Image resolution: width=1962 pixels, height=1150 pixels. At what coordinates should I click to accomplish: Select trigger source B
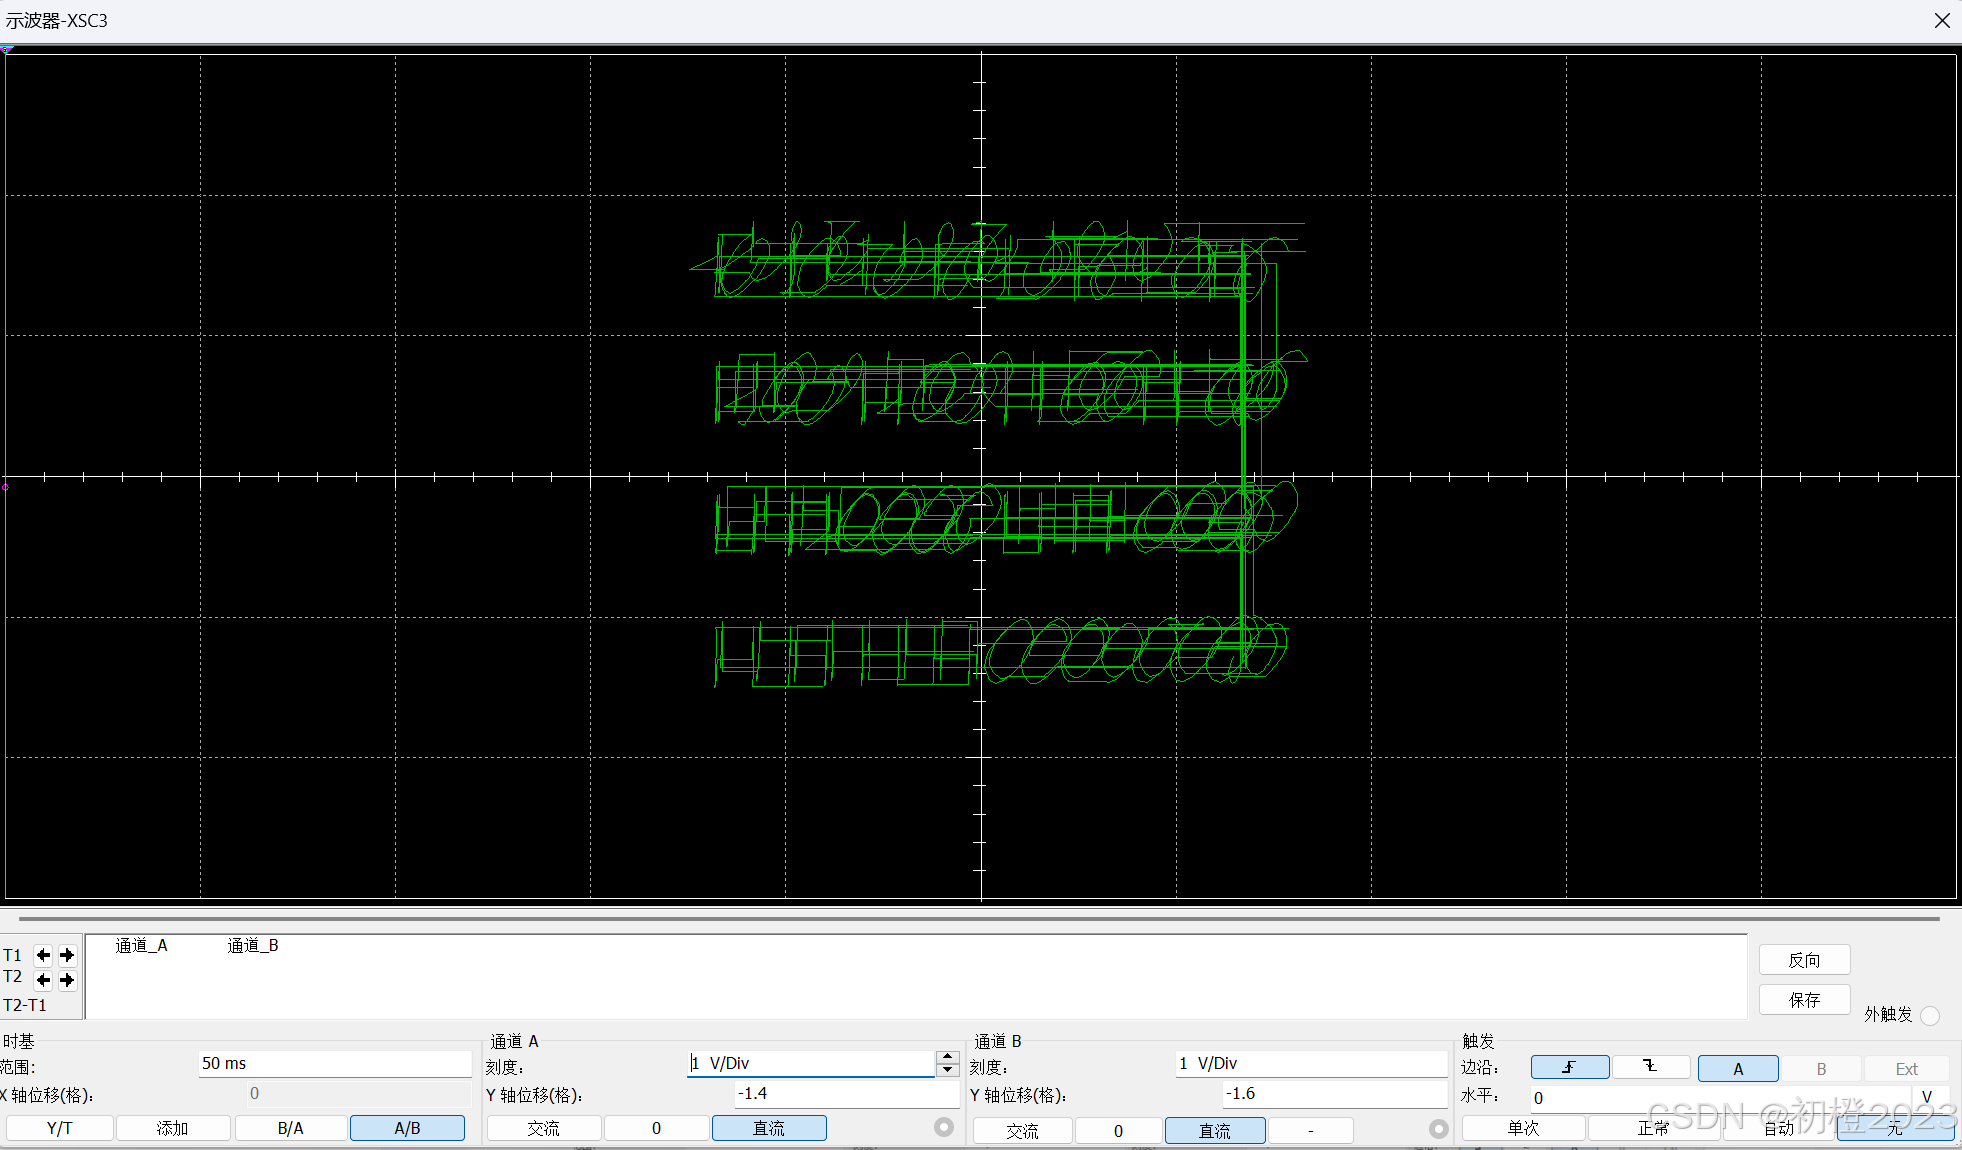(x=1821, y=1068)
